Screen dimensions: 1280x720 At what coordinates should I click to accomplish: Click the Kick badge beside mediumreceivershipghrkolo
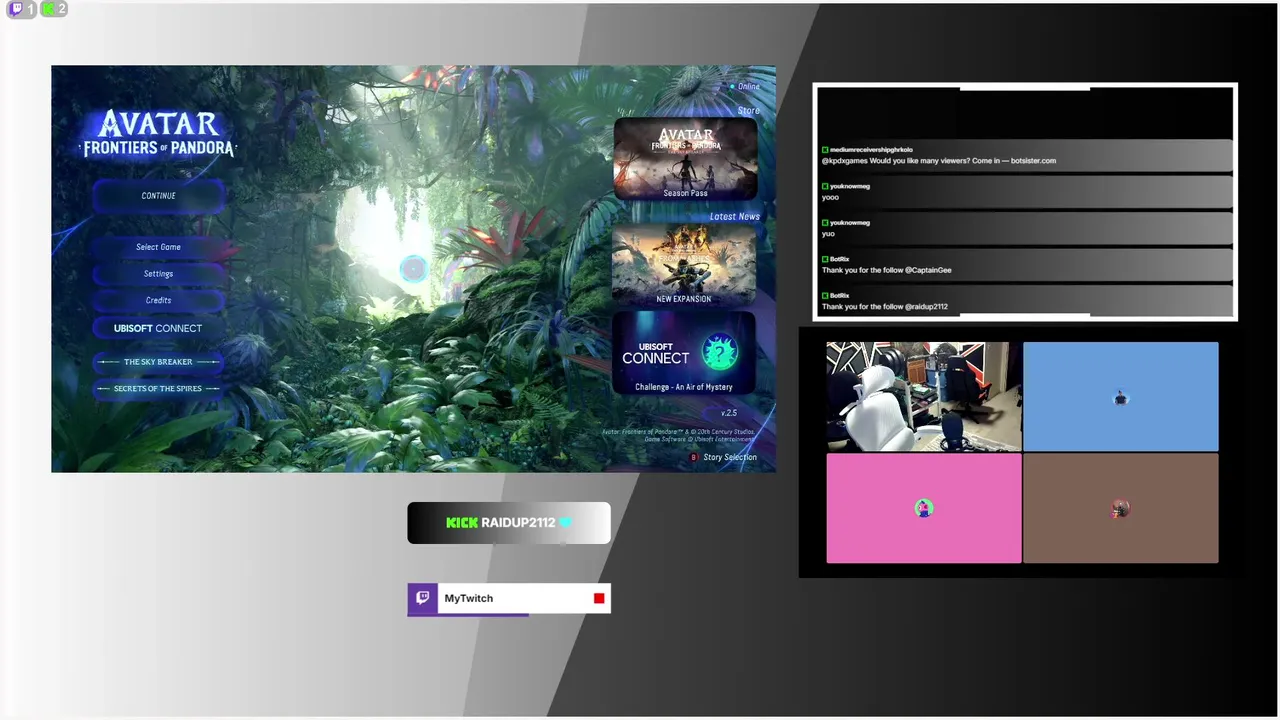[825, 149]
